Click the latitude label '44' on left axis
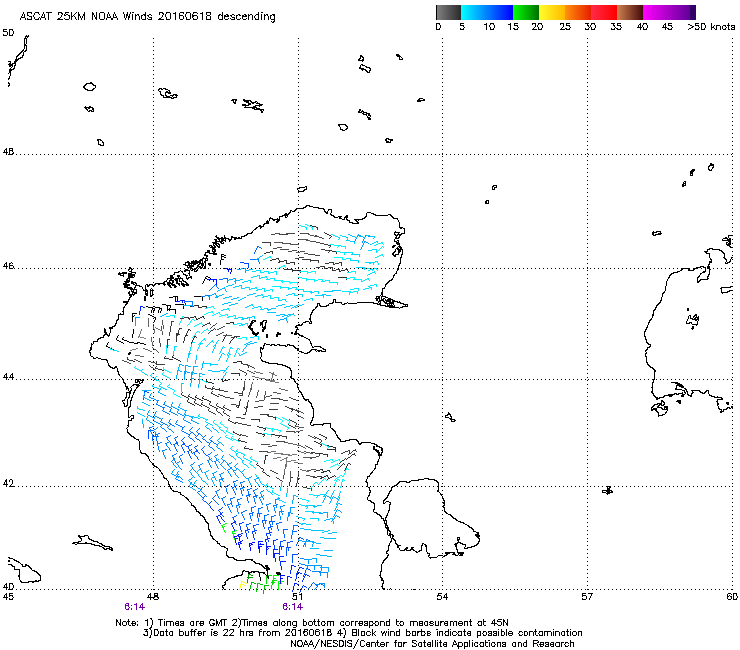 tap(8, 377)
